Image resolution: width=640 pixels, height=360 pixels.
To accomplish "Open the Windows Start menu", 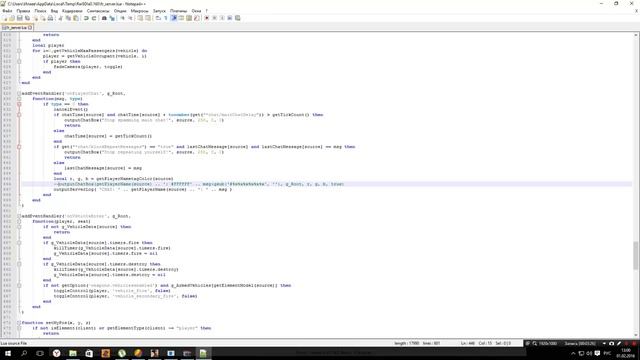I will coord(8,353).
